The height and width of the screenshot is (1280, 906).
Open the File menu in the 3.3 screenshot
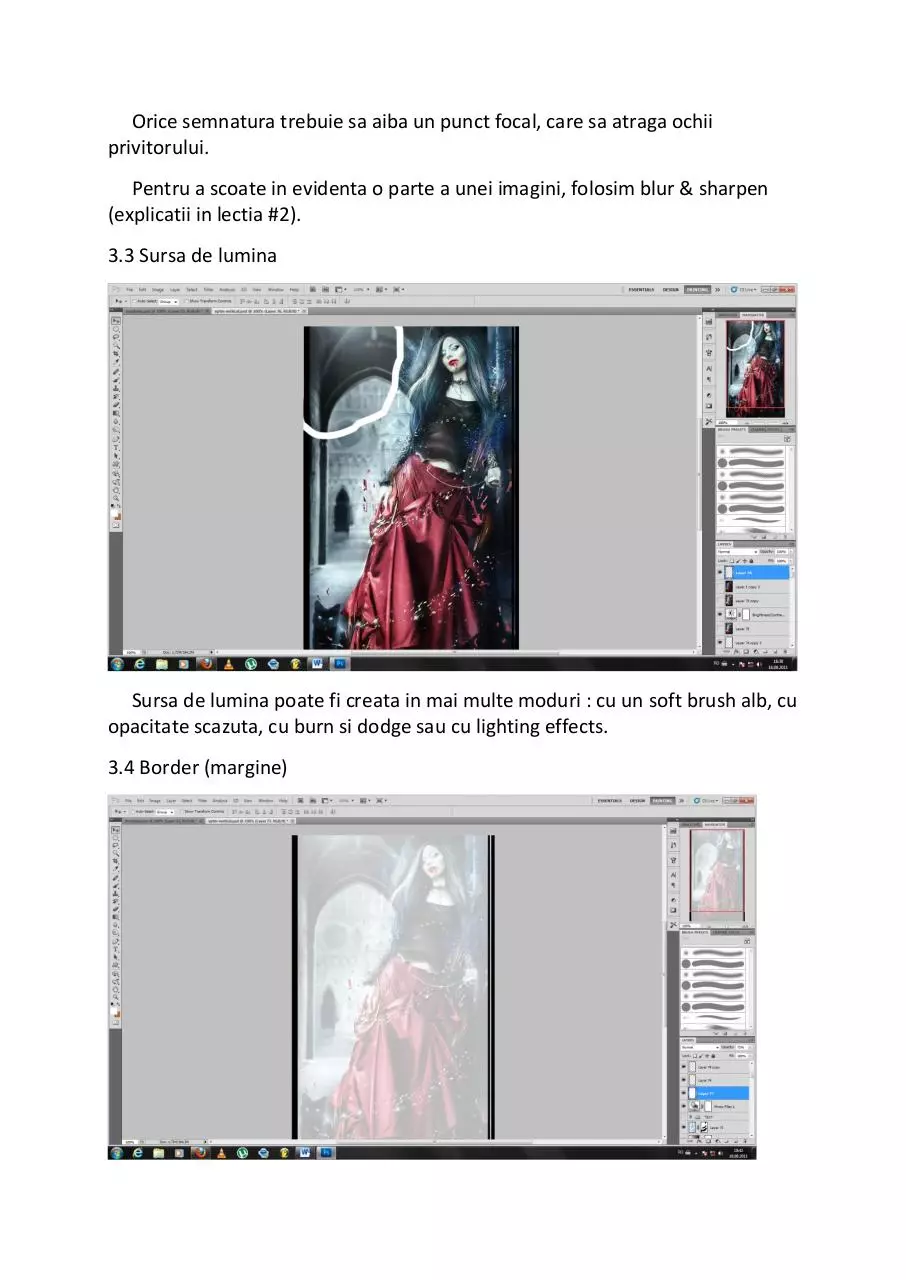[130, 290]
